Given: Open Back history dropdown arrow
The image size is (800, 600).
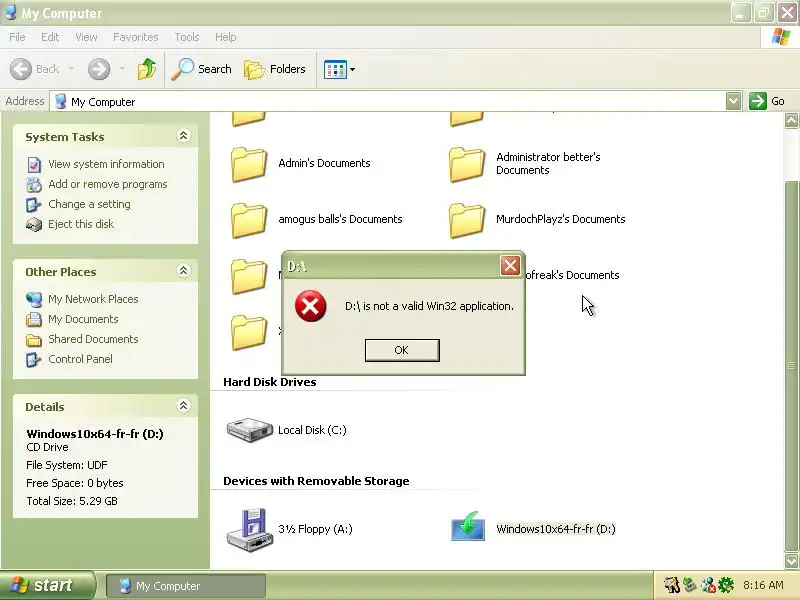Looking at the screenshot, I should pos(71,69).
